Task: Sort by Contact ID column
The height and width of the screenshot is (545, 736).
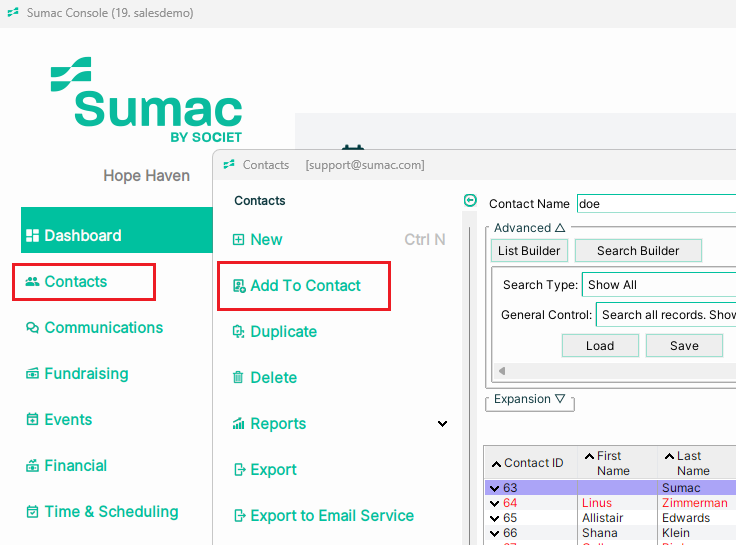Action: [531, 463]
